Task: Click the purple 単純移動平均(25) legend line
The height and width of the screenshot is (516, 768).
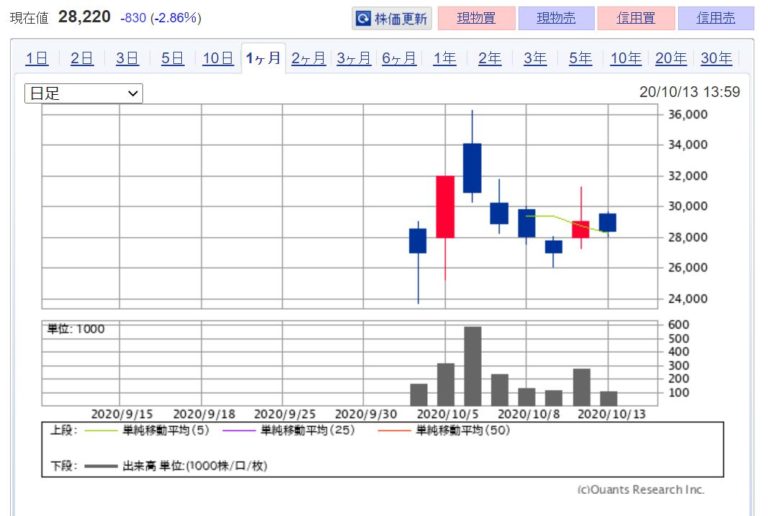Action: coord(239,431)
